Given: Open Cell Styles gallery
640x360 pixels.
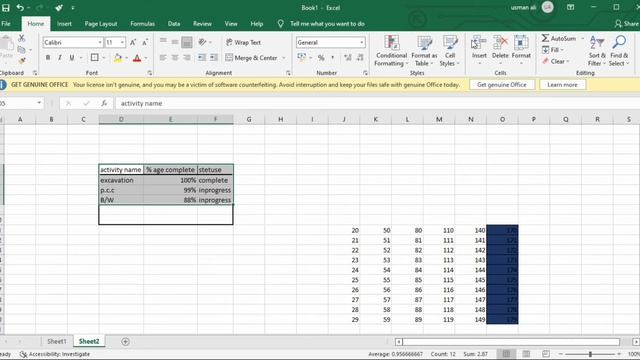Looking at the screenshot, I should [x=450, y=51].
